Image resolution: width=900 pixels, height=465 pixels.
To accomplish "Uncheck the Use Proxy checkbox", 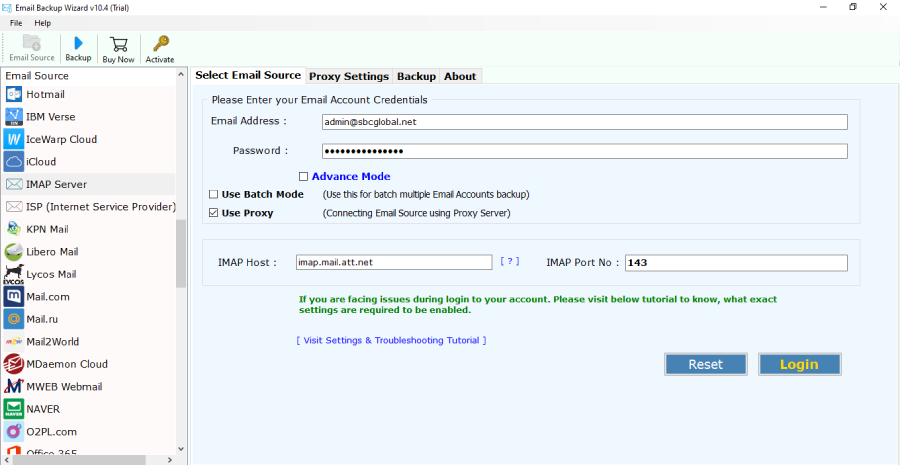I will [x=213, y=213].
